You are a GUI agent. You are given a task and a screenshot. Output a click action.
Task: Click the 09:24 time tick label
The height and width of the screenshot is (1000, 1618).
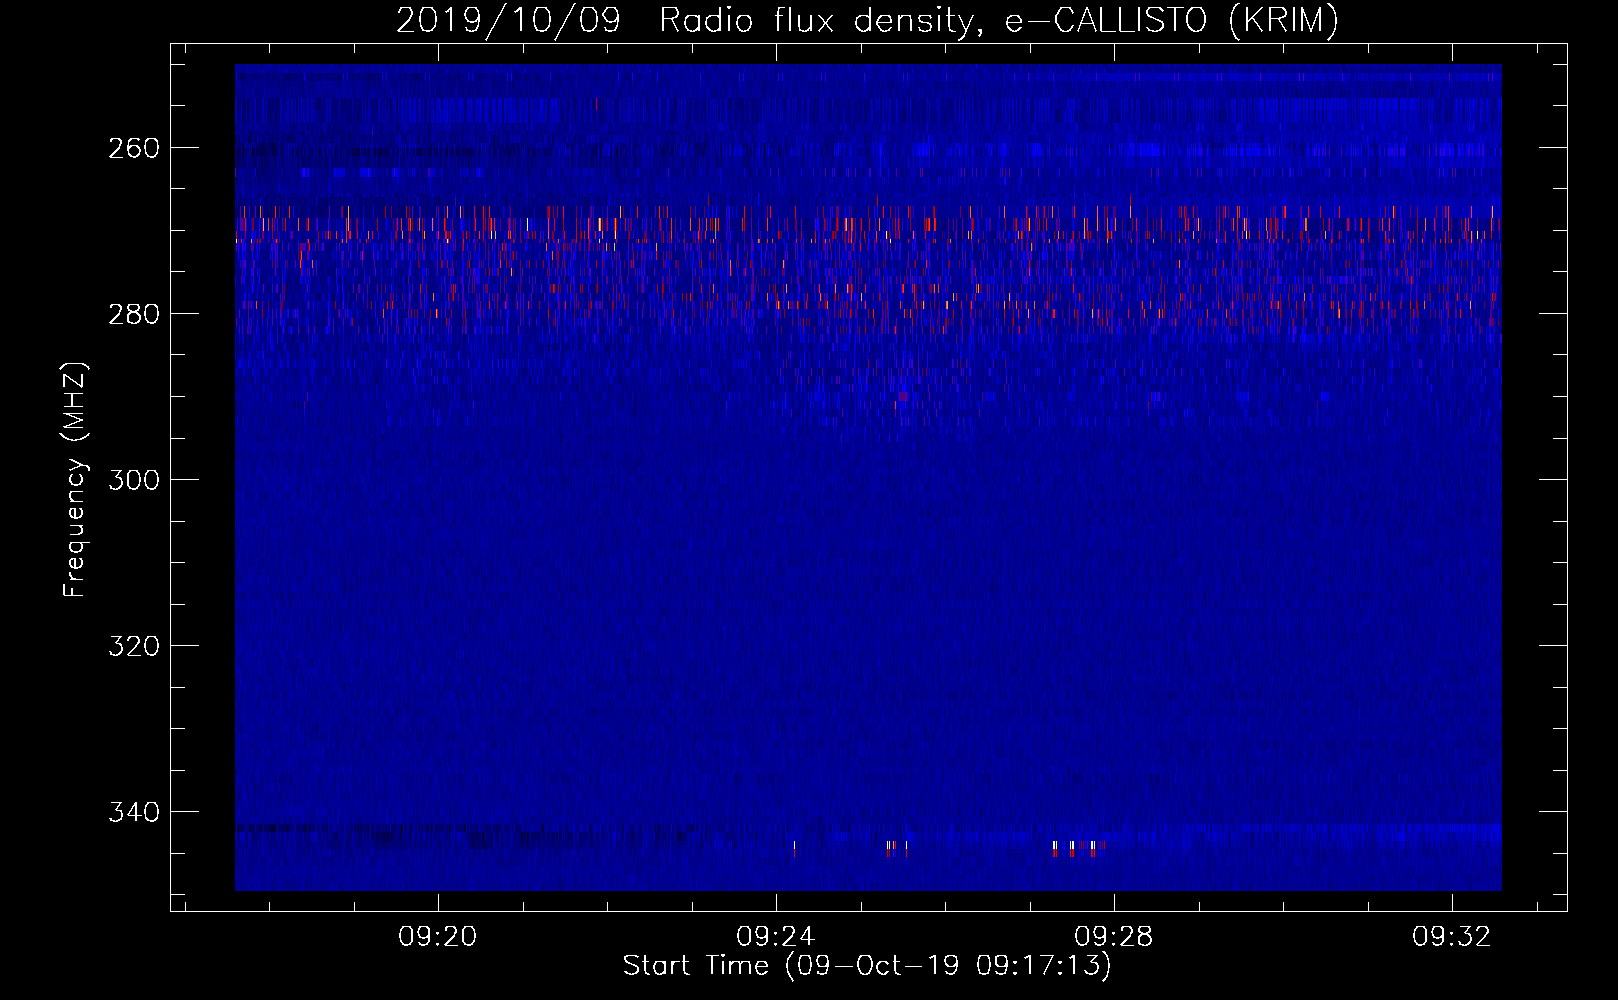pyautogui.click(x=775, y=937)
